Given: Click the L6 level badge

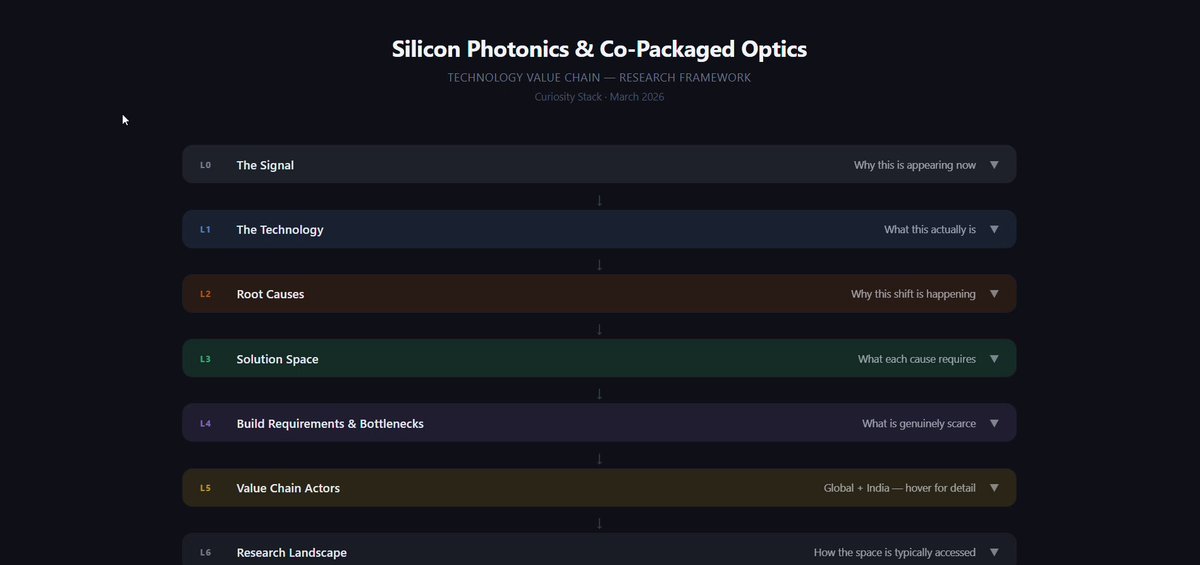Looking at the screenshot, I should 205,552.
